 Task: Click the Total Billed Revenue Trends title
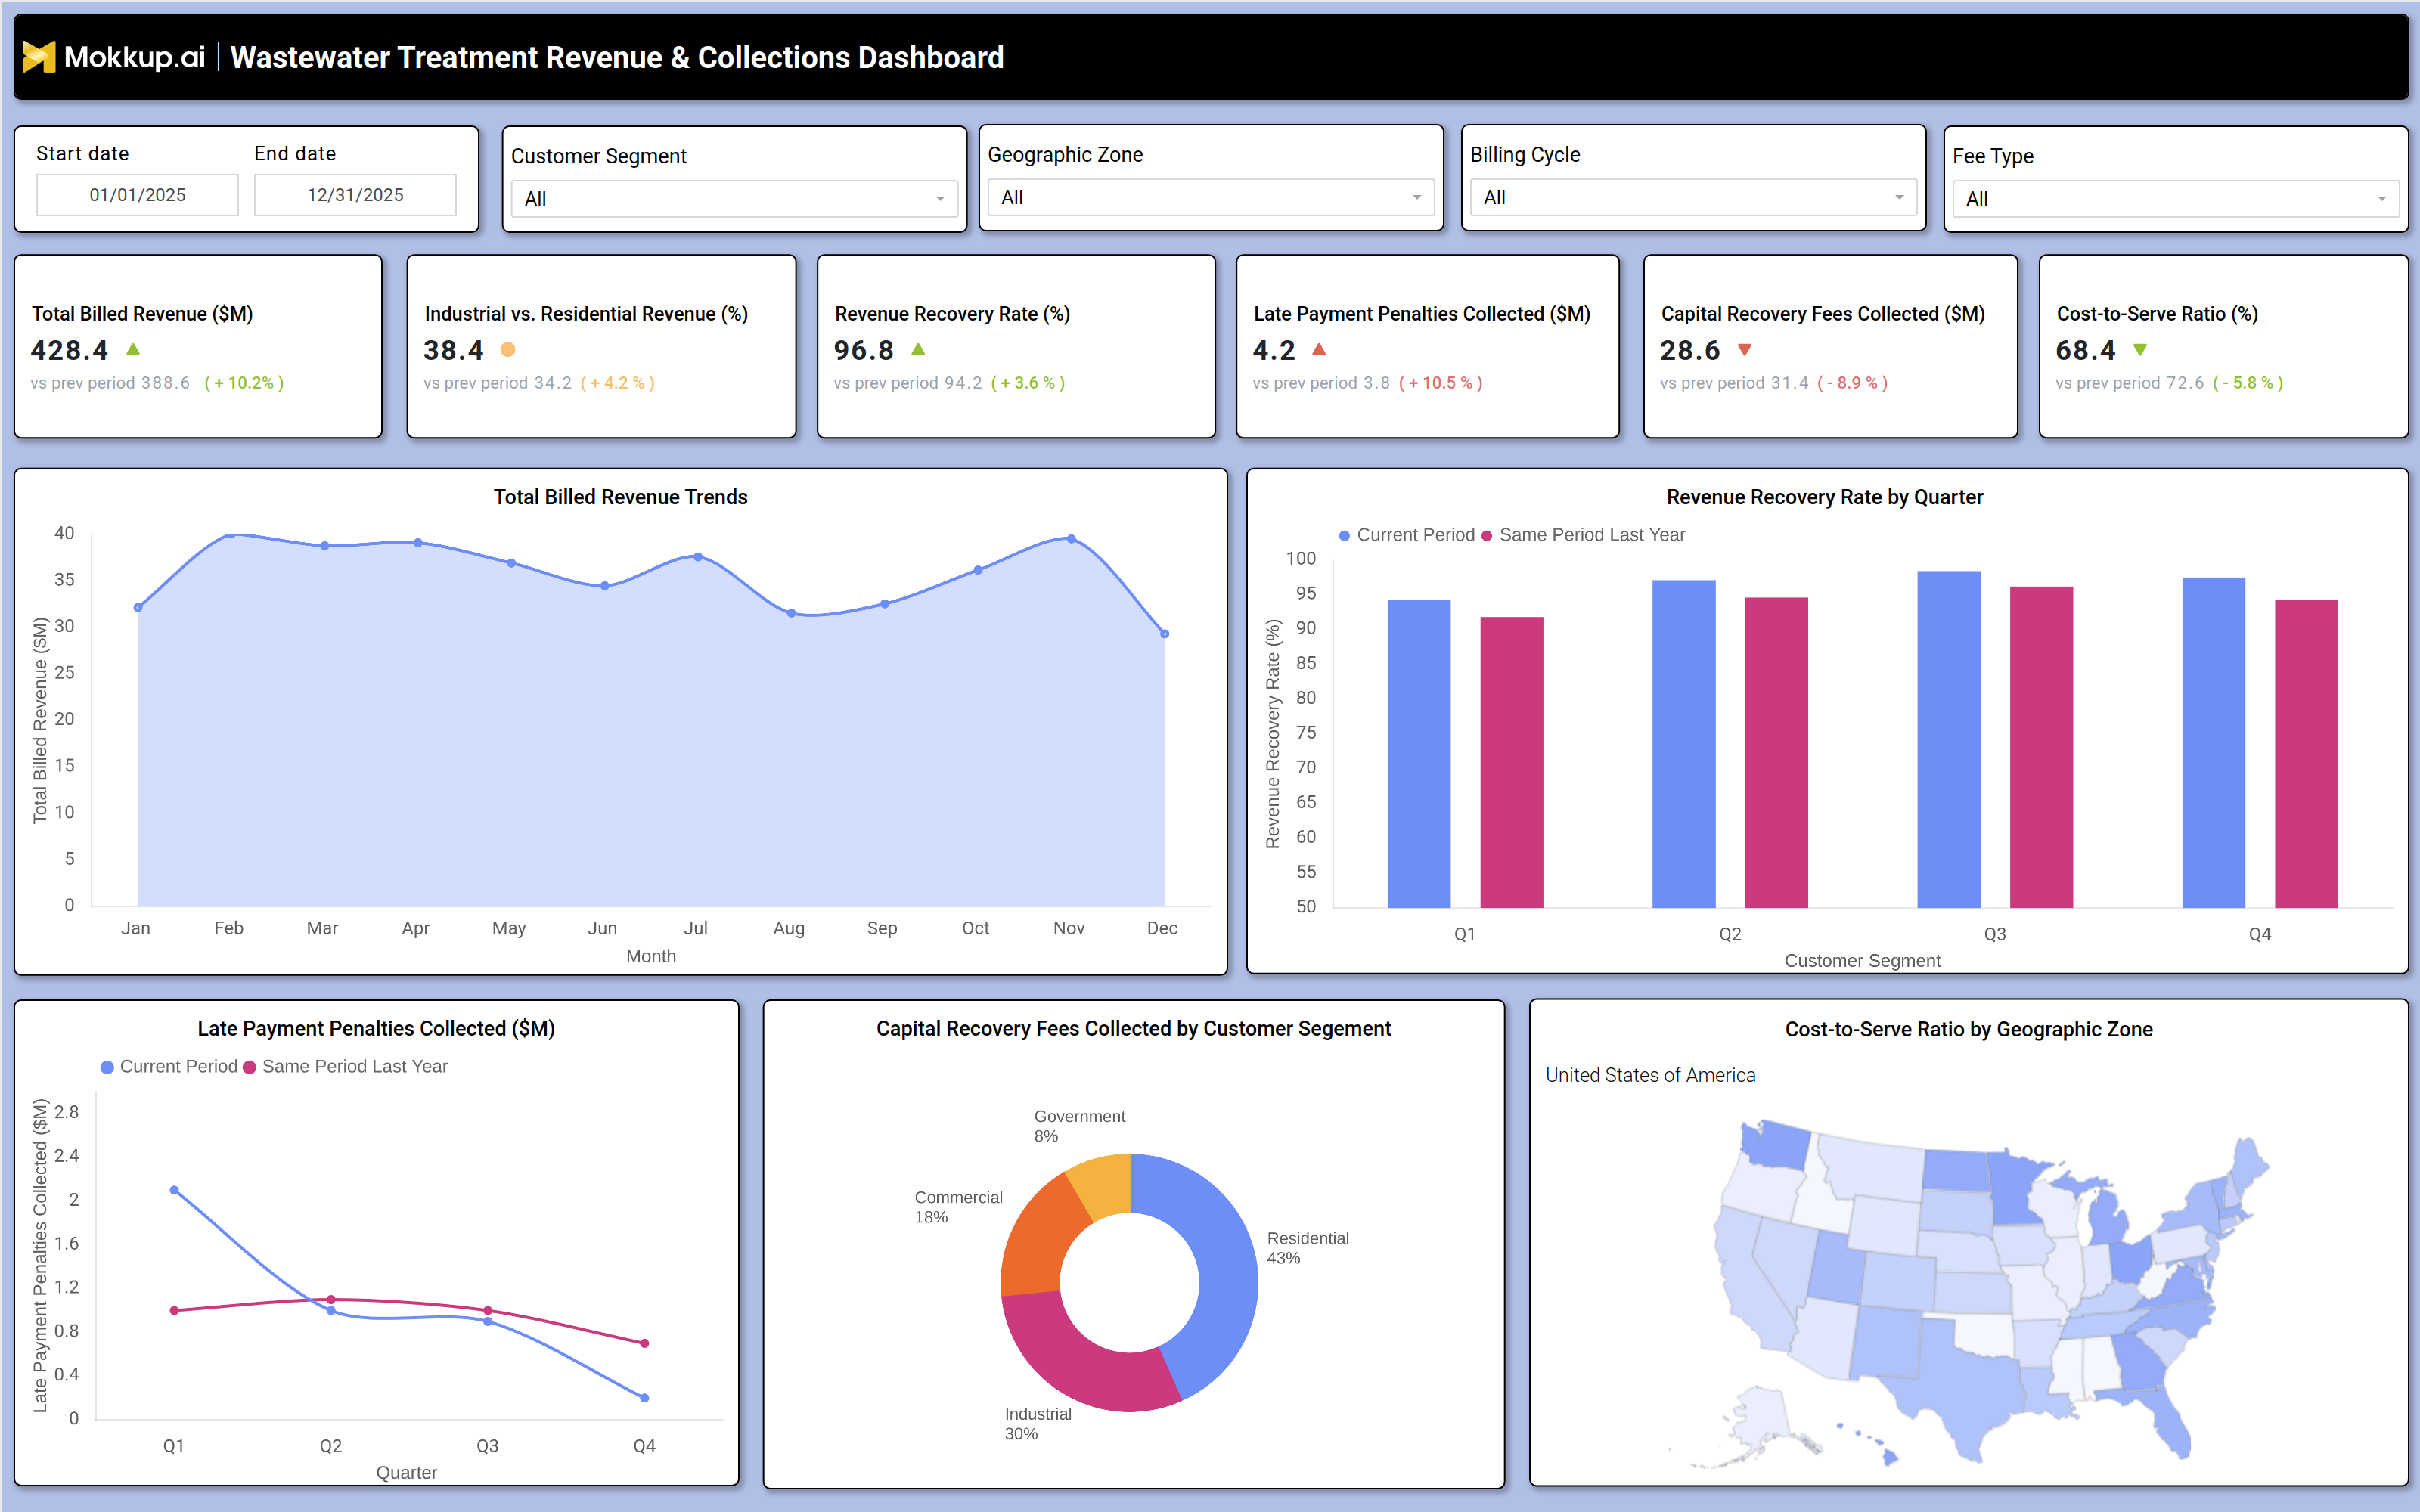click(x=620, y=497)
